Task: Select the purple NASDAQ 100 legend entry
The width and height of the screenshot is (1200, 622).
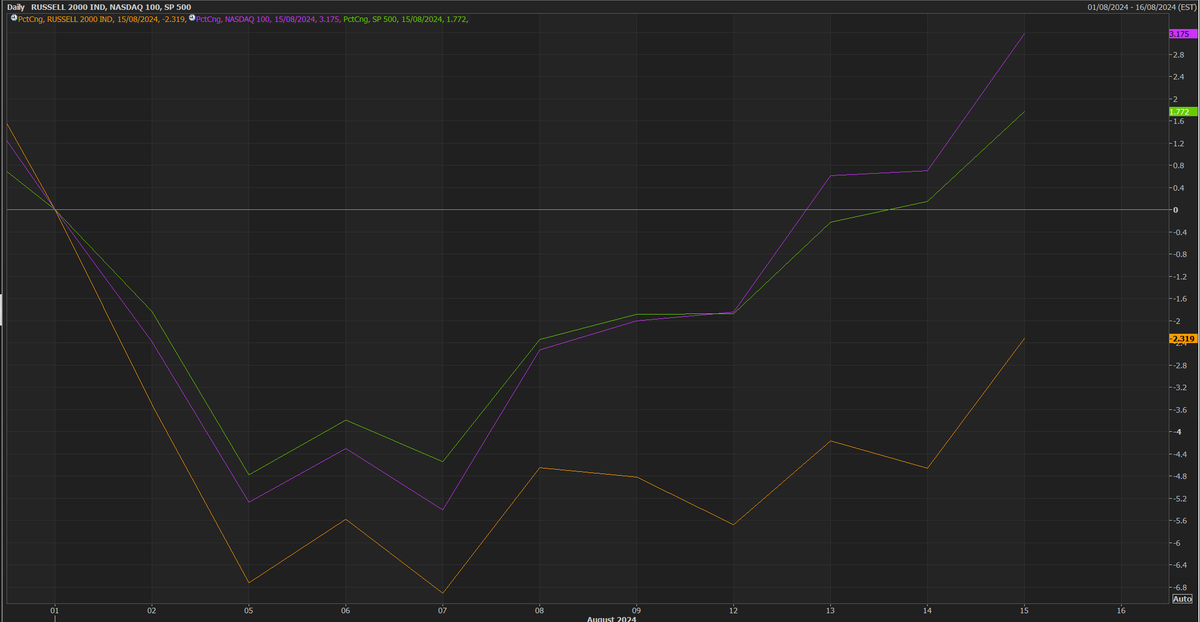Action: click(x=268, y=19)
